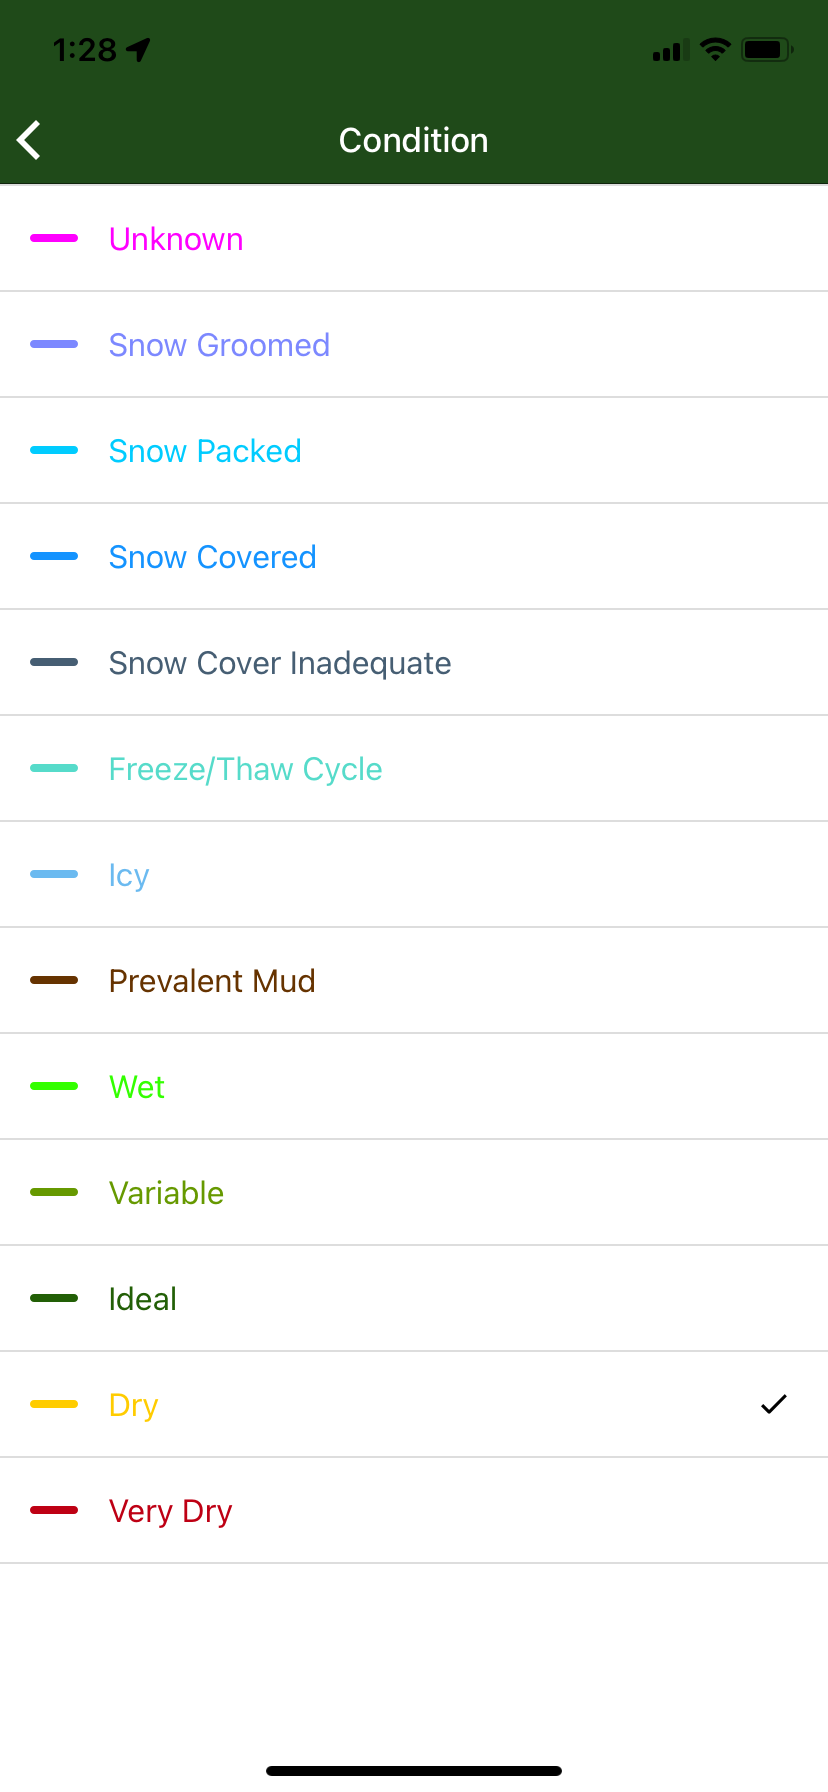Choose Freeze/Thaw Cycle condition
The width and height of the screenshot is (828, 1792).
[414, 769]
